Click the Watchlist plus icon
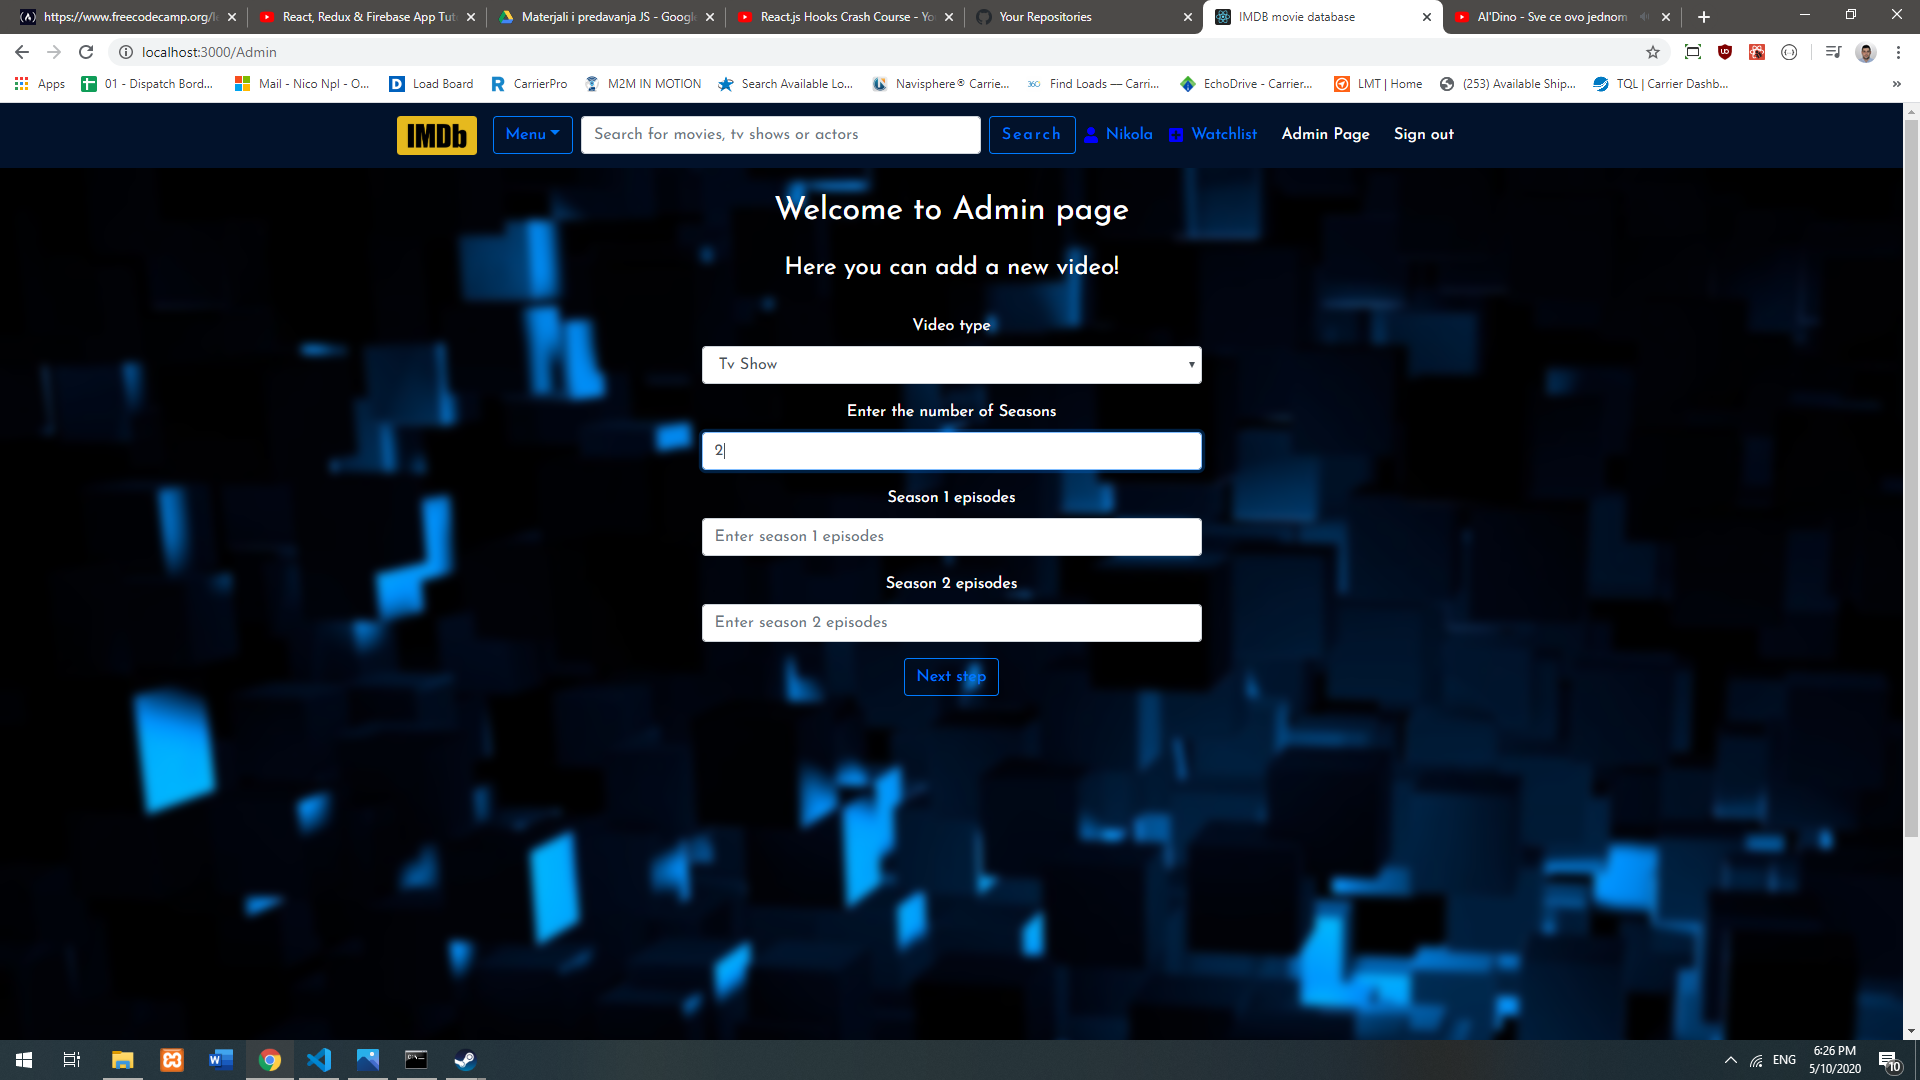 [1176, 135]
